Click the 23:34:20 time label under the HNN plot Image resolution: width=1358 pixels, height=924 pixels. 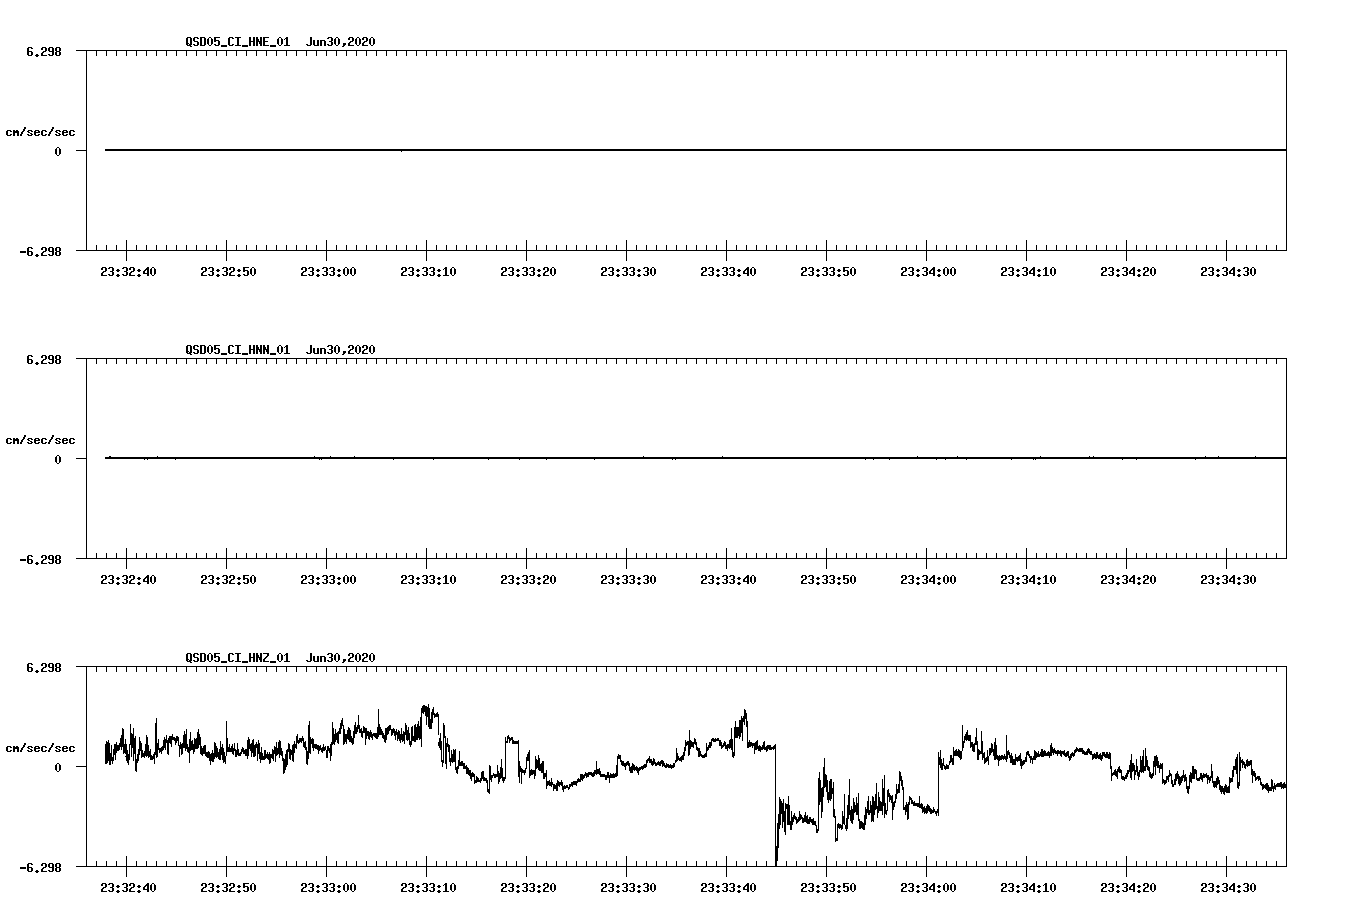point(1128,579)
